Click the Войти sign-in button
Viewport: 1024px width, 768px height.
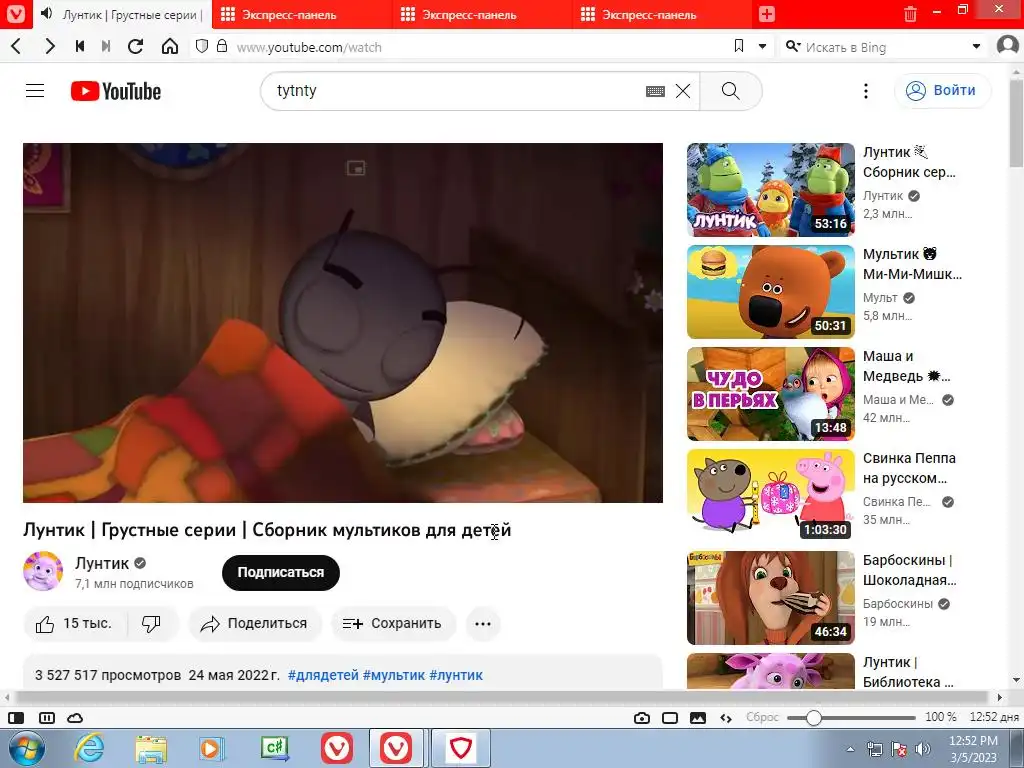[x=942, y=91]
